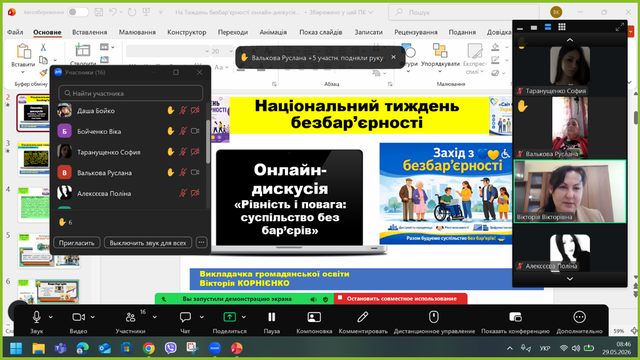Lower Даша Бойко's raised hand
640x360 pixels.
[170, 111]
